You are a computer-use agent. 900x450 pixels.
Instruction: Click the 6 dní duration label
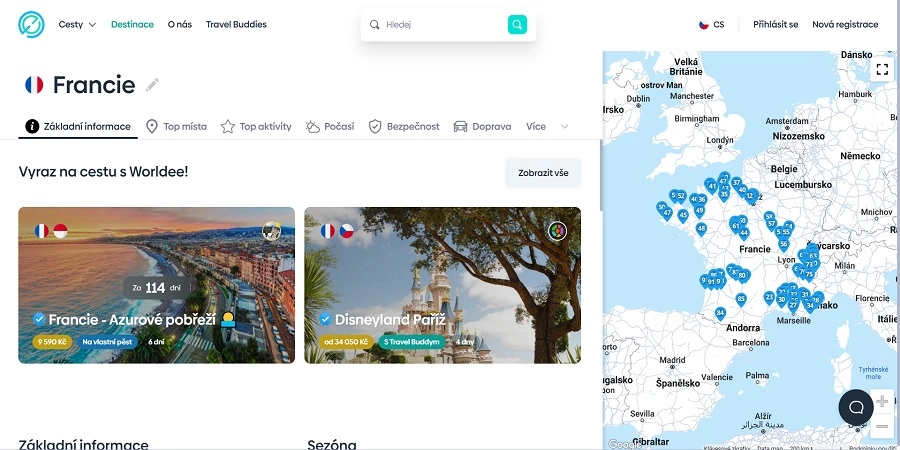pos(156,342)
